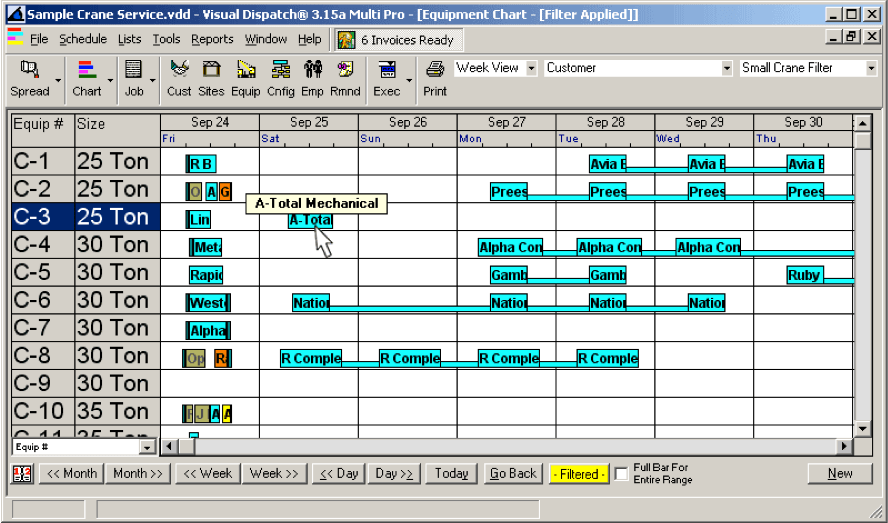Image resolution: width=888 pixels, height=523 pixels.
Task: Click the horizontal scrollbar right arrow
Action: pos(845,447)
